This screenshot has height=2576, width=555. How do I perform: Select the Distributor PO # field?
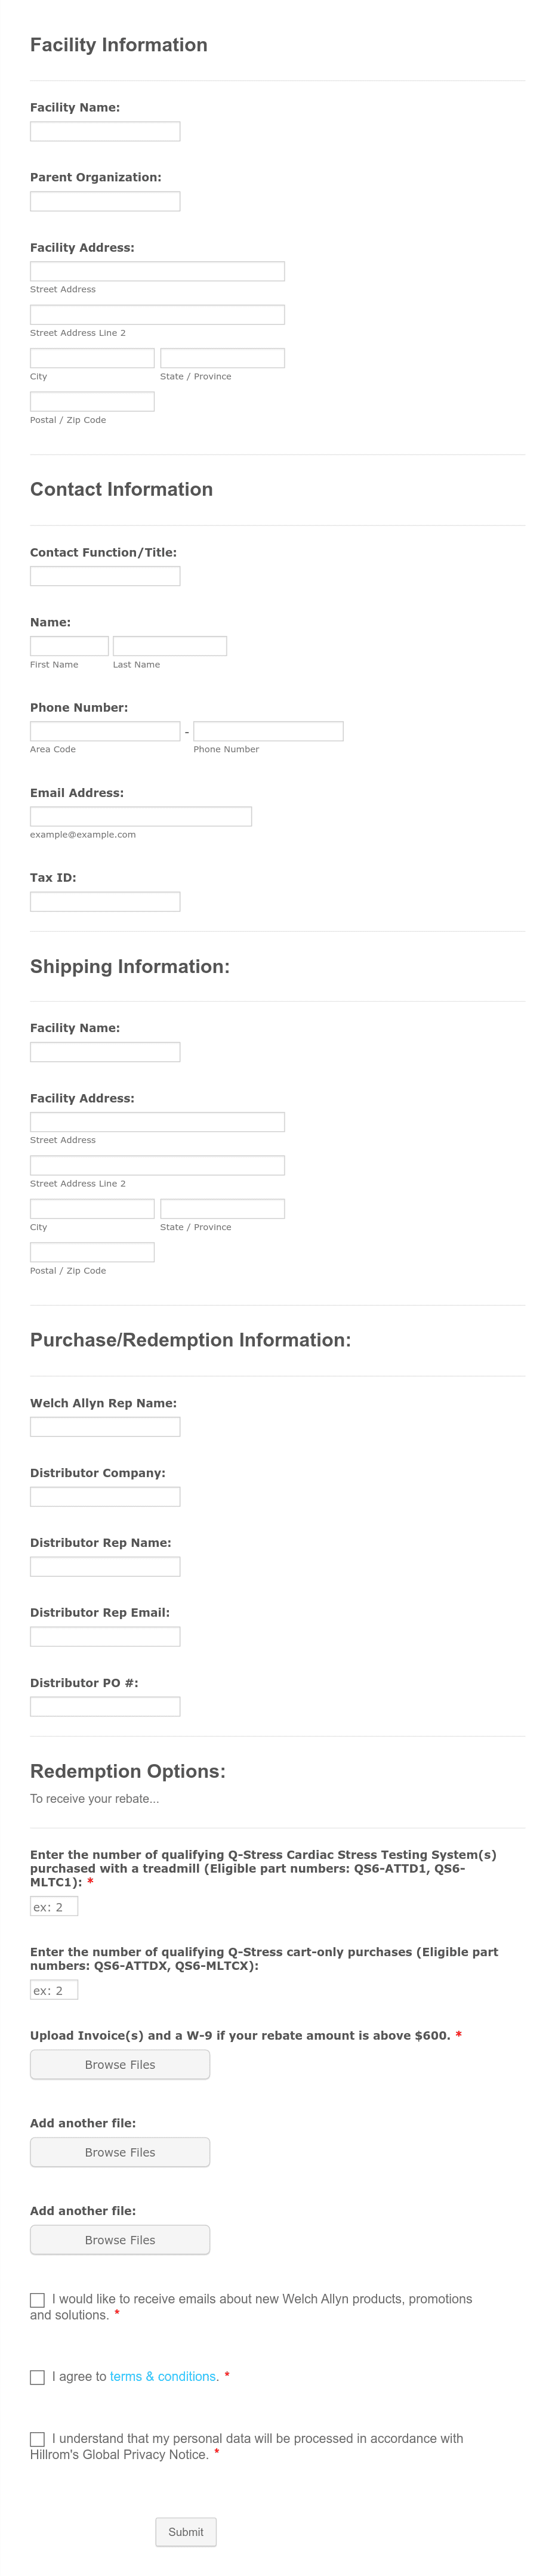[105, 1707]
